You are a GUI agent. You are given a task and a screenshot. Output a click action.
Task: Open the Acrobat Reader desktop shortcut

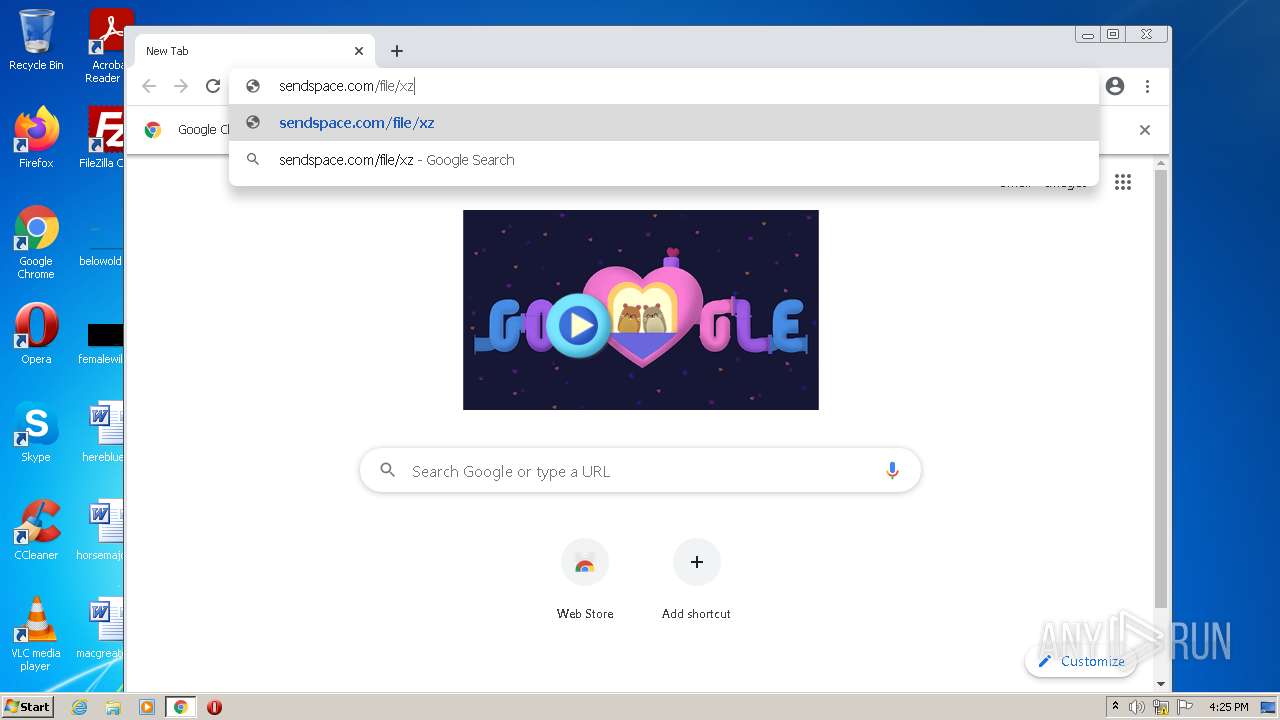coord(106,45)
